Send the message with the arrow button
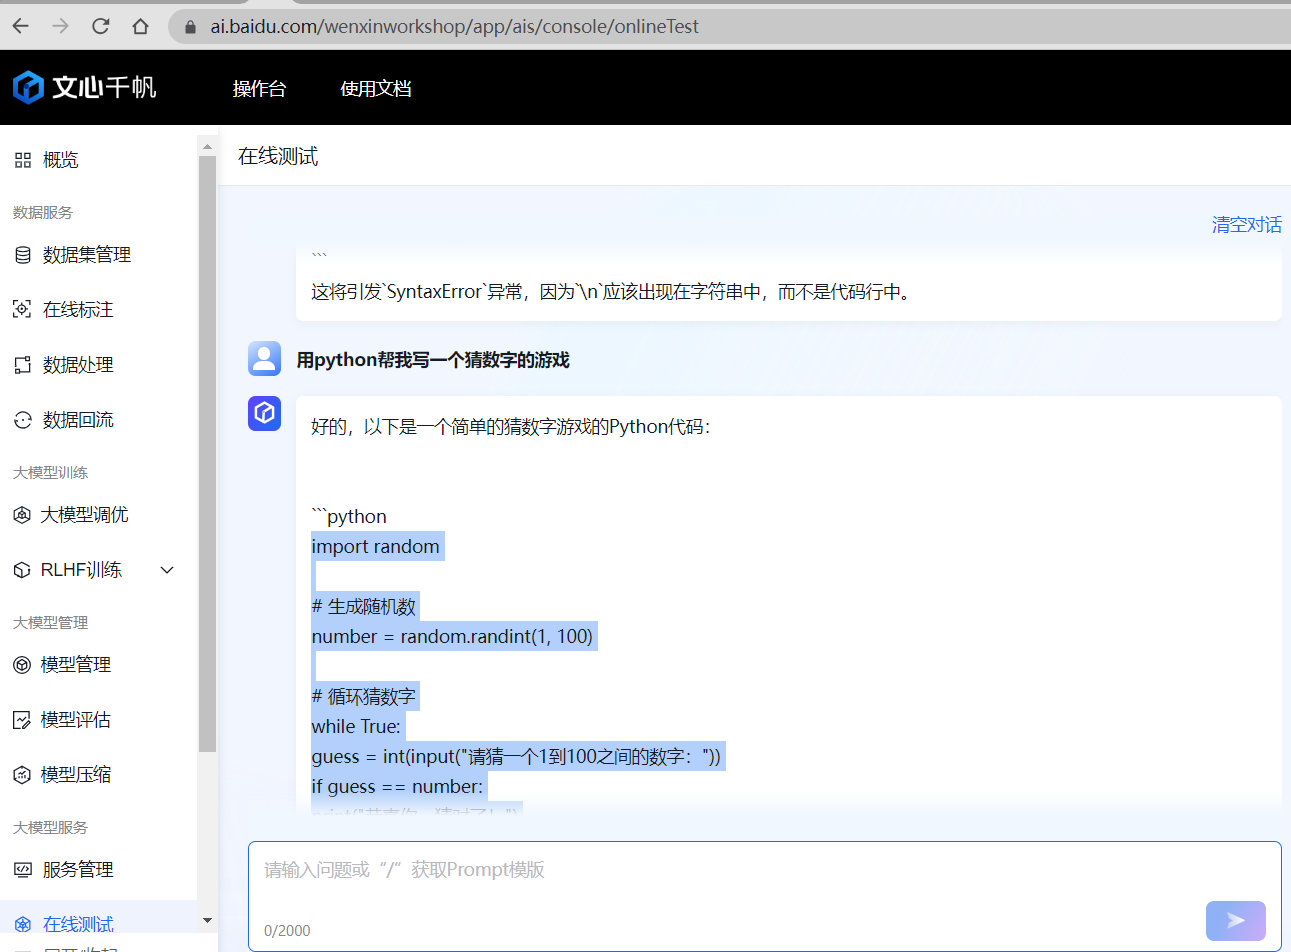 (1236, 921)
